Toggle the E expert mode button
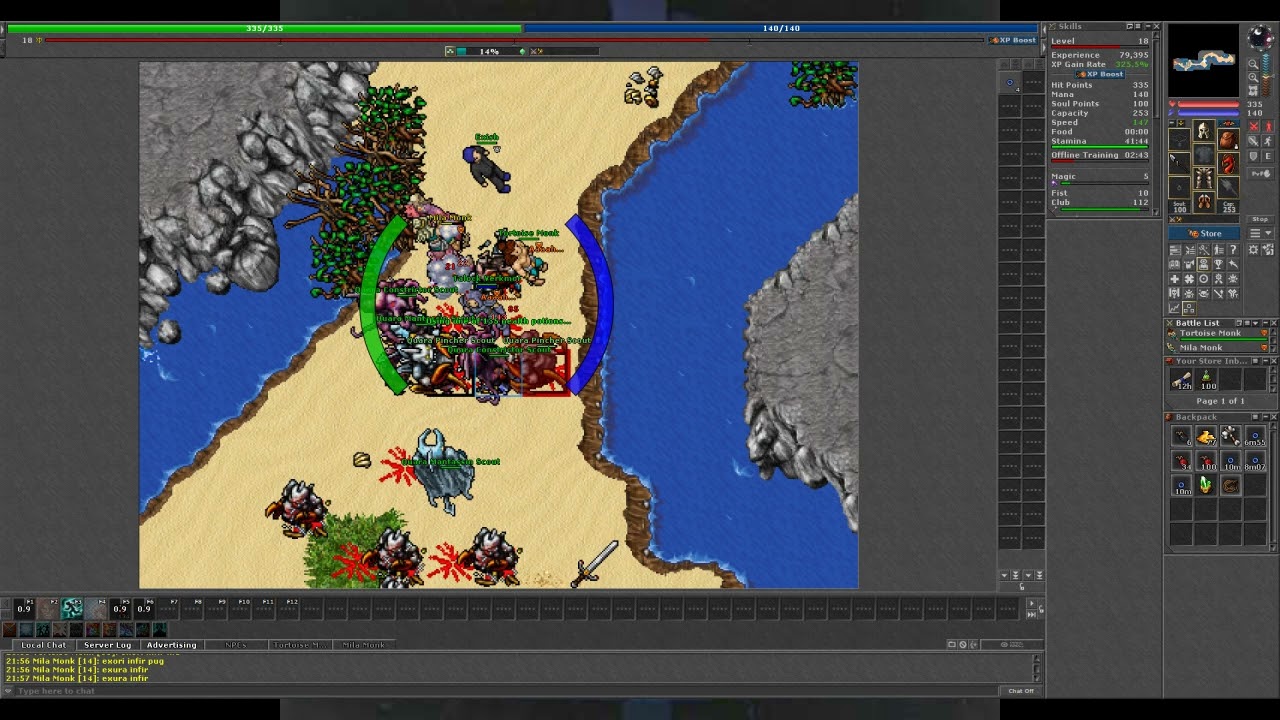Image resolution: width=1280 pixels, height=720 pixels. (x=1268, y=156)
